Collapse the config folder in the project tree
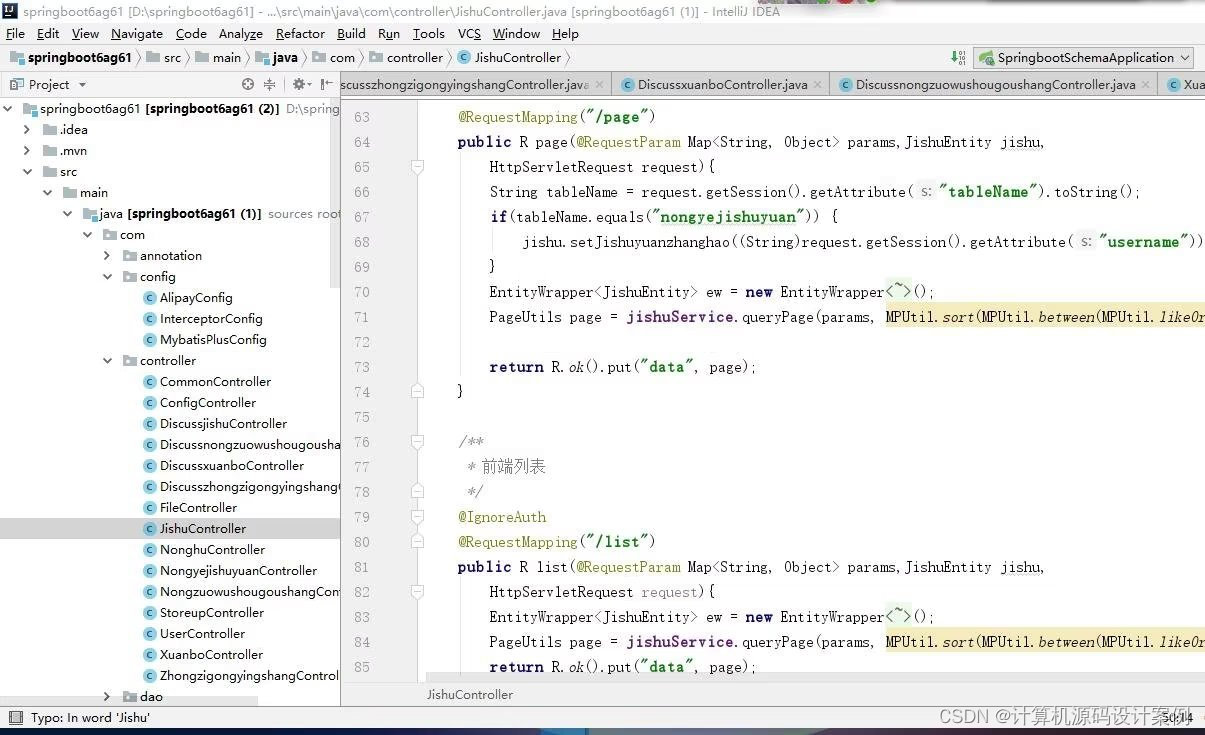Screen dimensions: 1205x735 (x=107, y=276)
